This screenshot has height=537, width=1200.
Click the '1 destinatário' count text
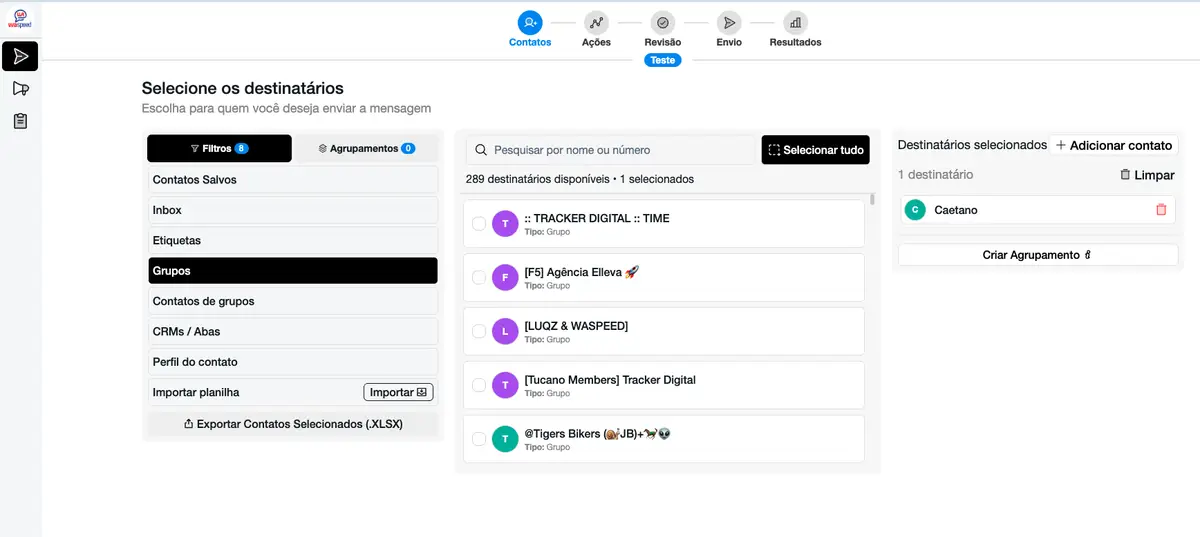click(x=935, y=175)
